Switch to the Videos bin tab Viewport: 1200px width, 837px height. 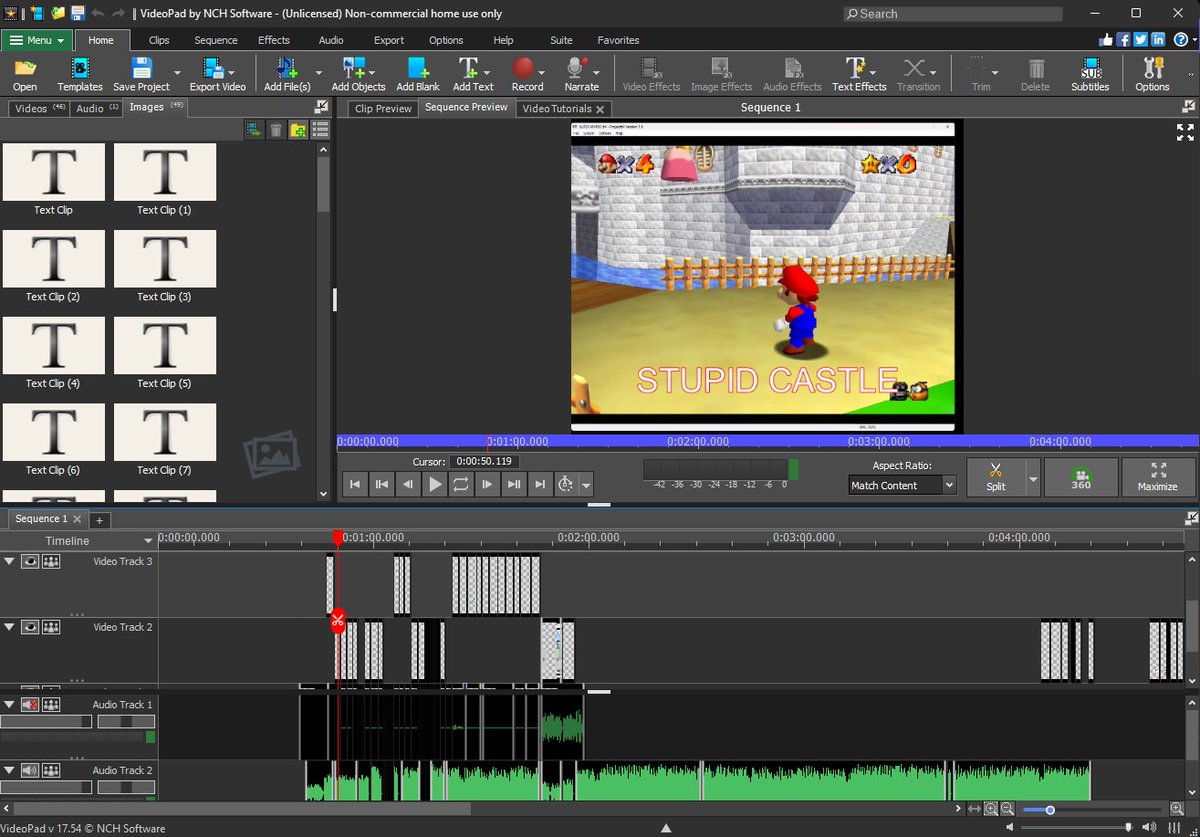click(38, 108)
